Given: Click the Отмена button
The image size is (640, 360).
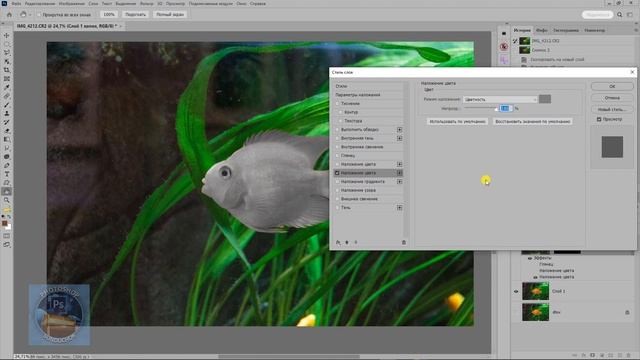Looking at the screenshot, I should point(612,98).
